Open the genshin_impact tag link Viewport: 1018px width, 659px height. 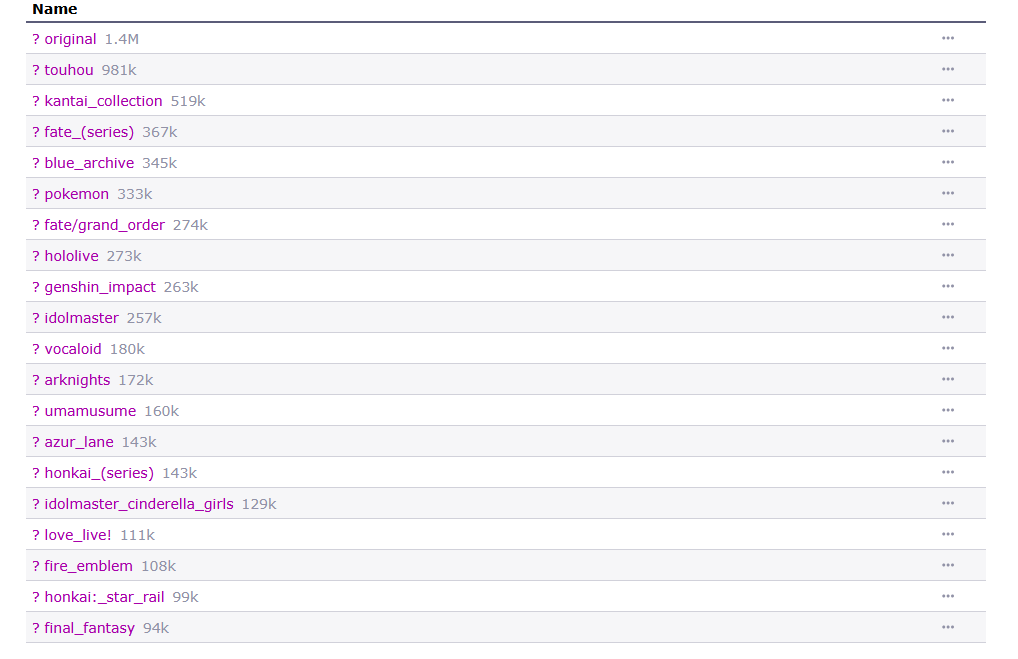click(x=100, y=287)
